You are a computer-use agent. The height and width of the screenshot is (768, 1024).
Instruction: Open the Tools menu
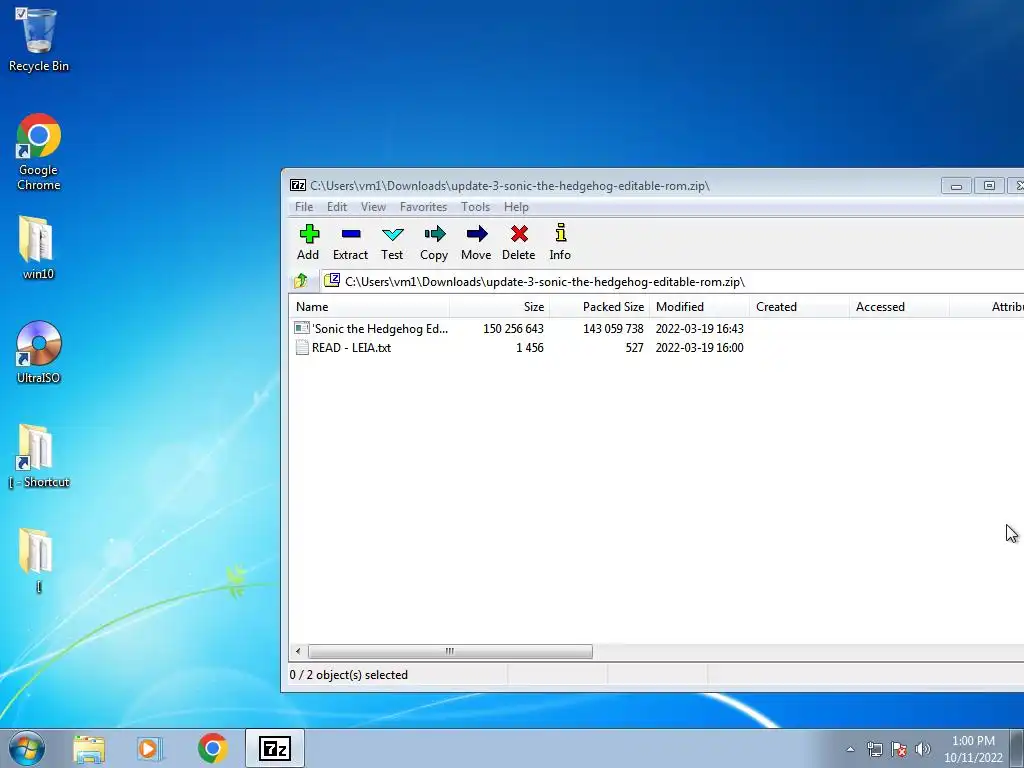tap(475, 207)
